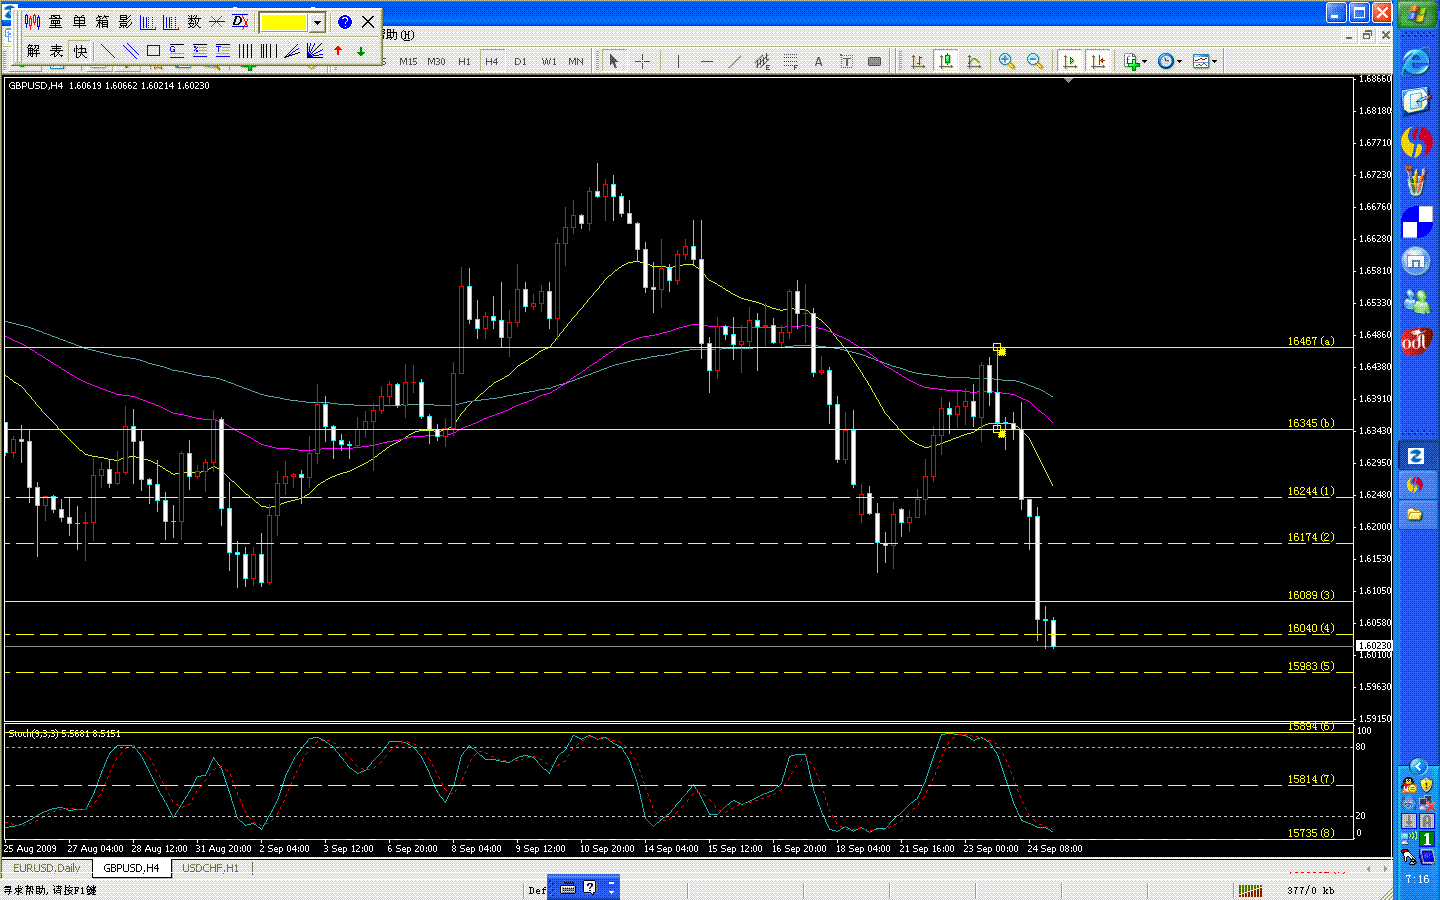Open the EURUSD,Daily chart tab
Image resolution: width=1440 pixels, height=900 pixels.
pyautogui.click(x=47, y=868)
